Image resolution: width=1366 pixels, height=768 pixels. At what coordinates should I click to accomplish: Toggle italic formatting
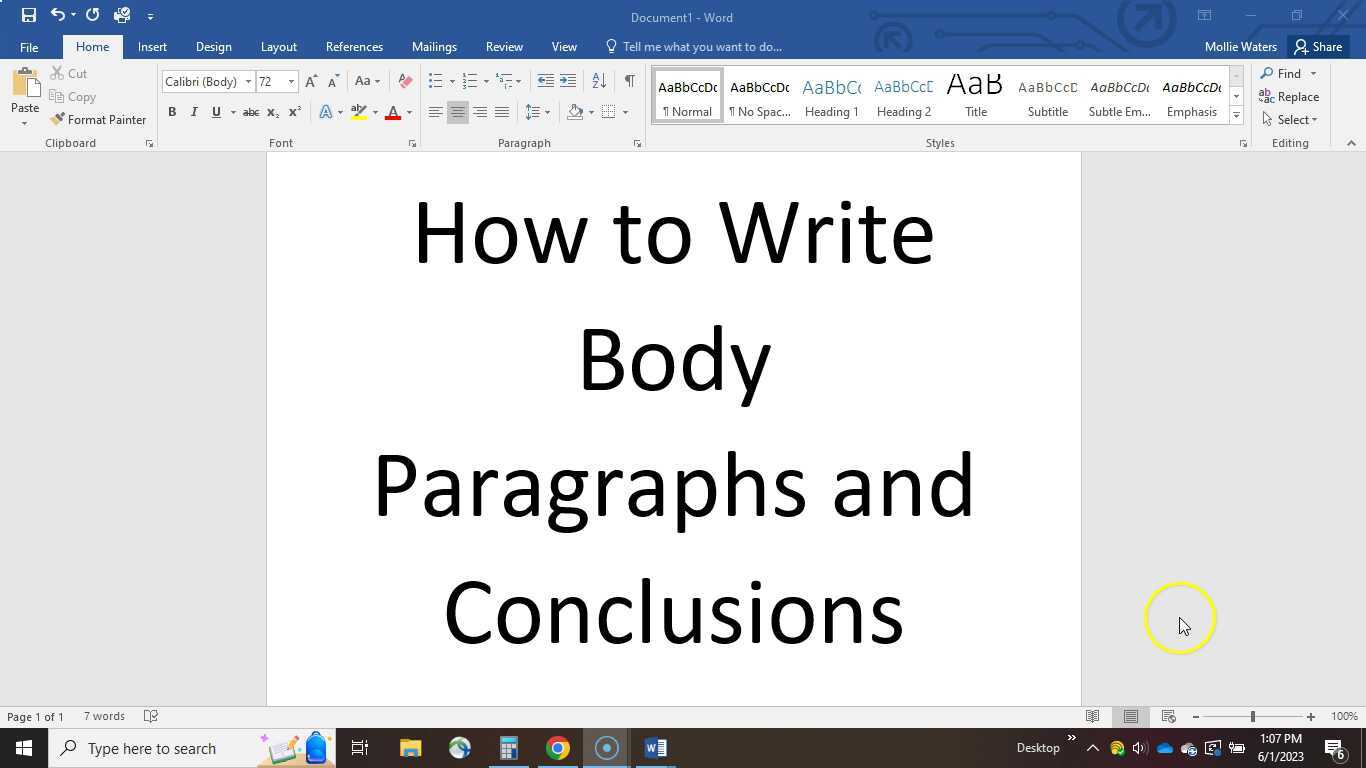(194, 112)
